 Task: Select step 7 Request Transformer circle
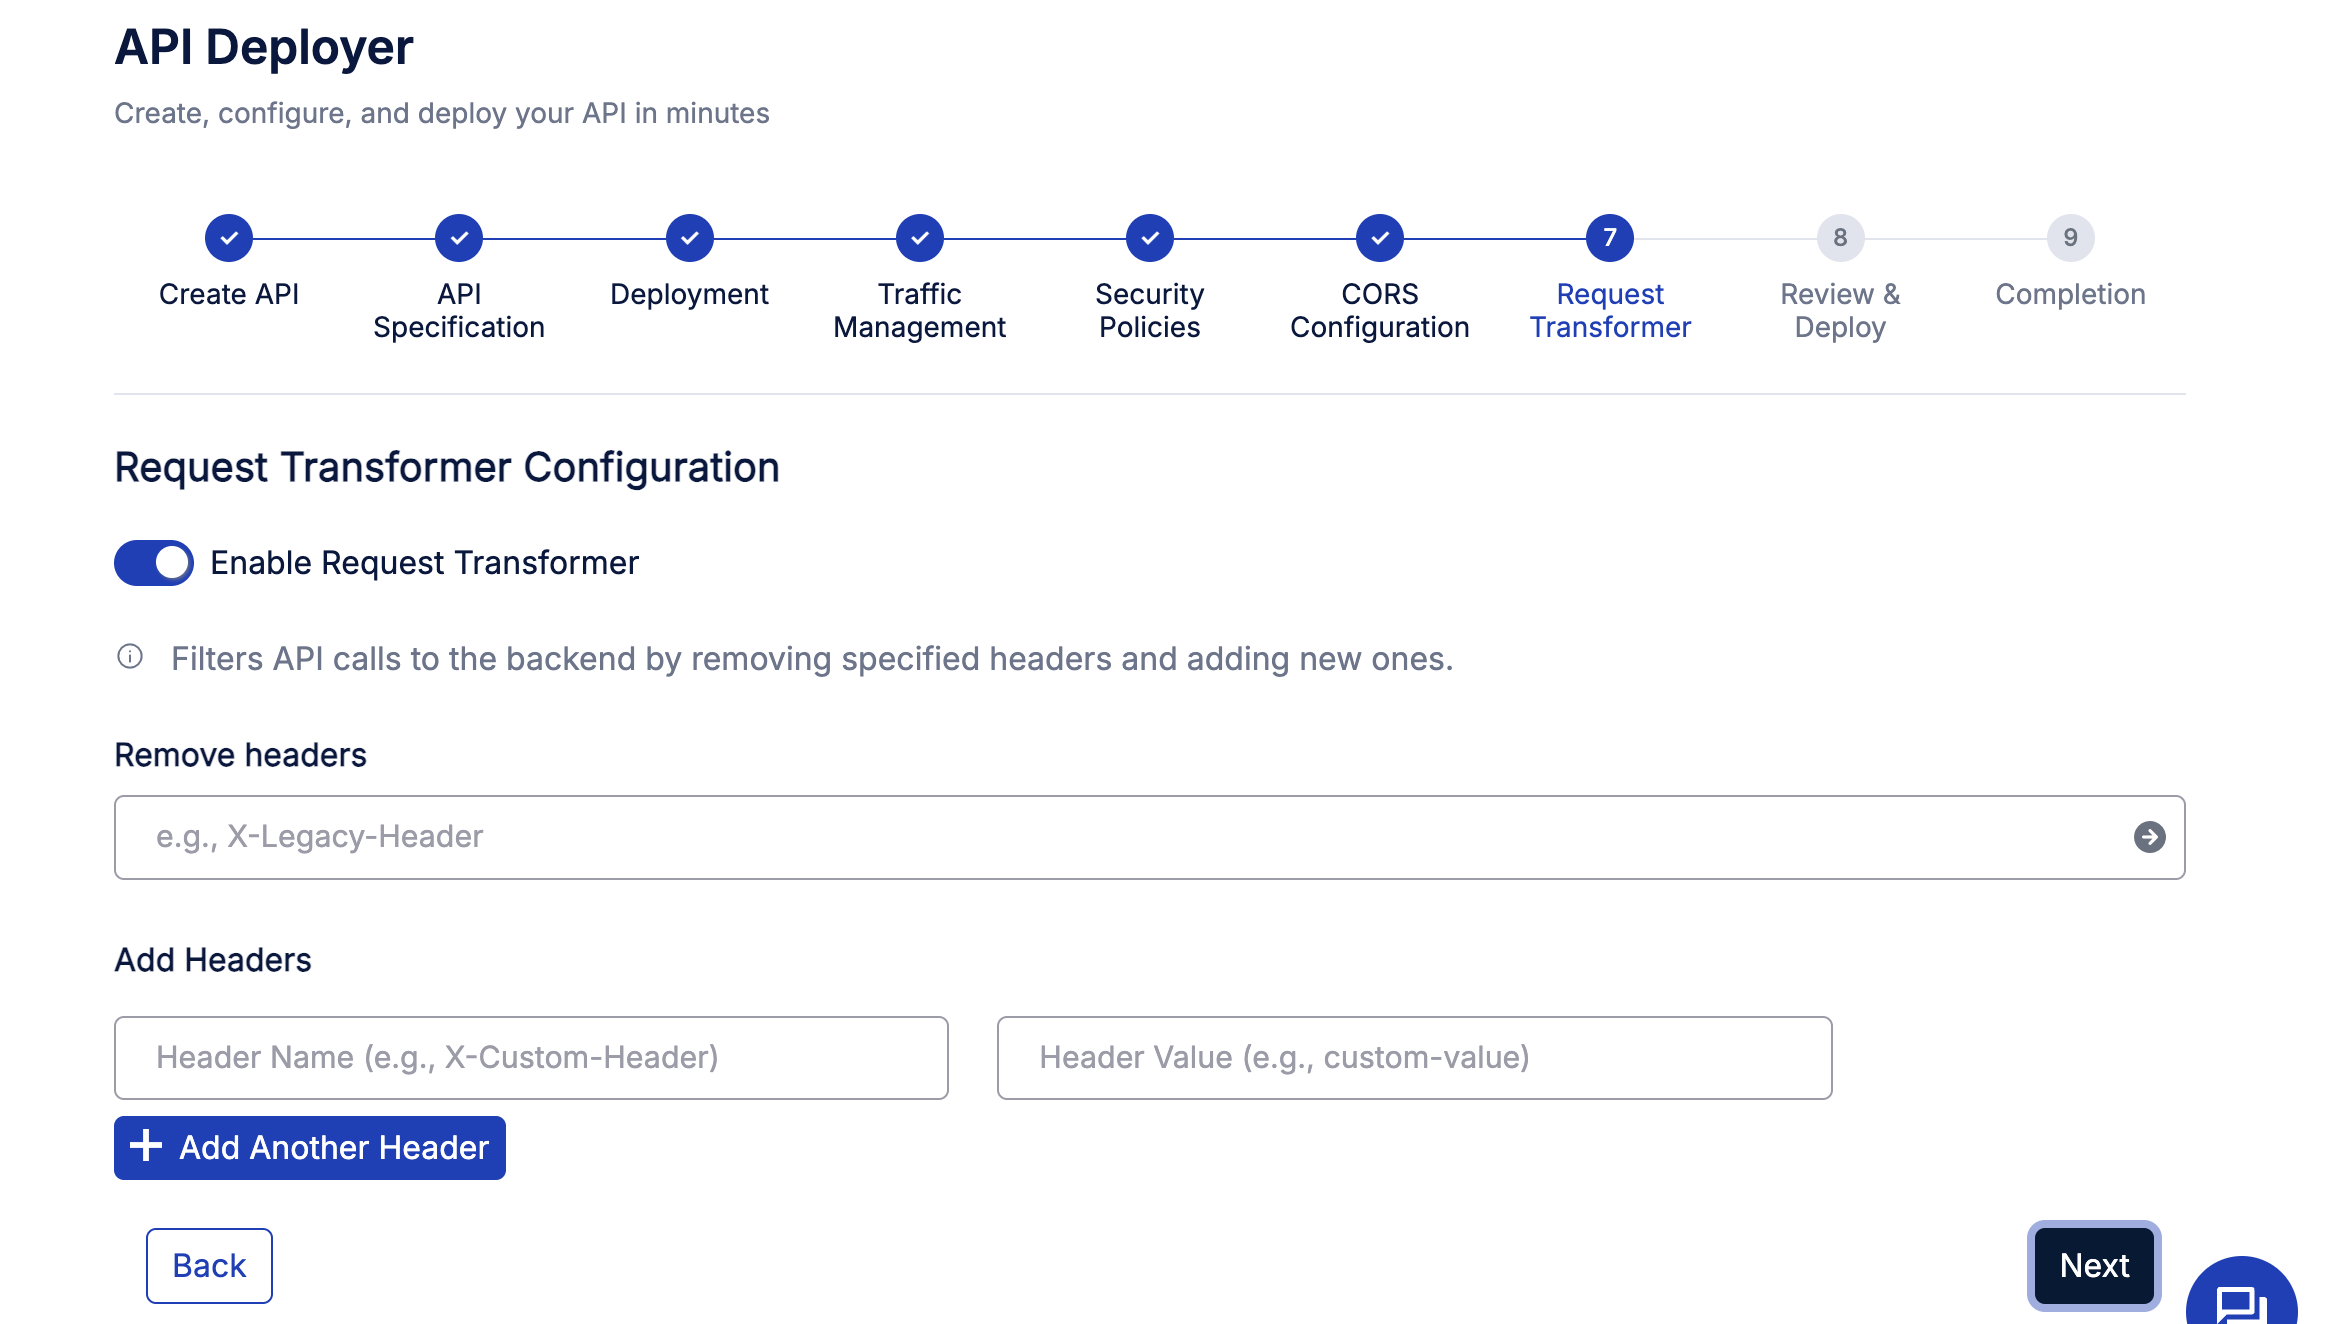(1610, 238)
